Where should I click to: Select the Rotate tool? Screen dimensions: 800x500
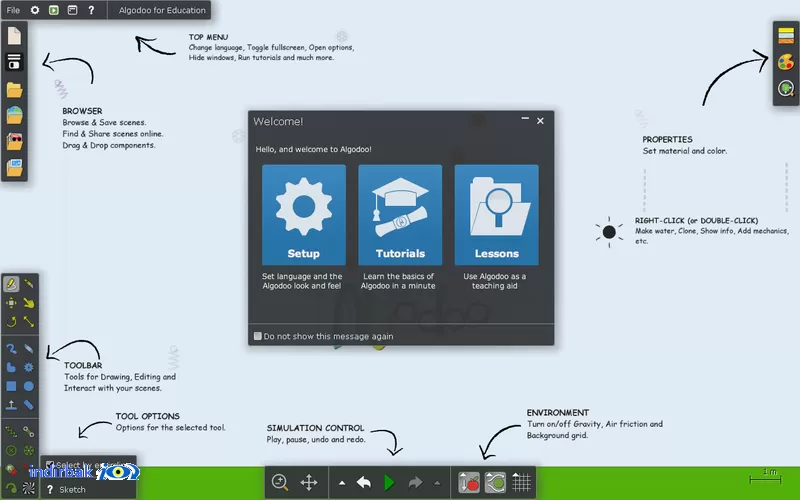coord(11,321)
